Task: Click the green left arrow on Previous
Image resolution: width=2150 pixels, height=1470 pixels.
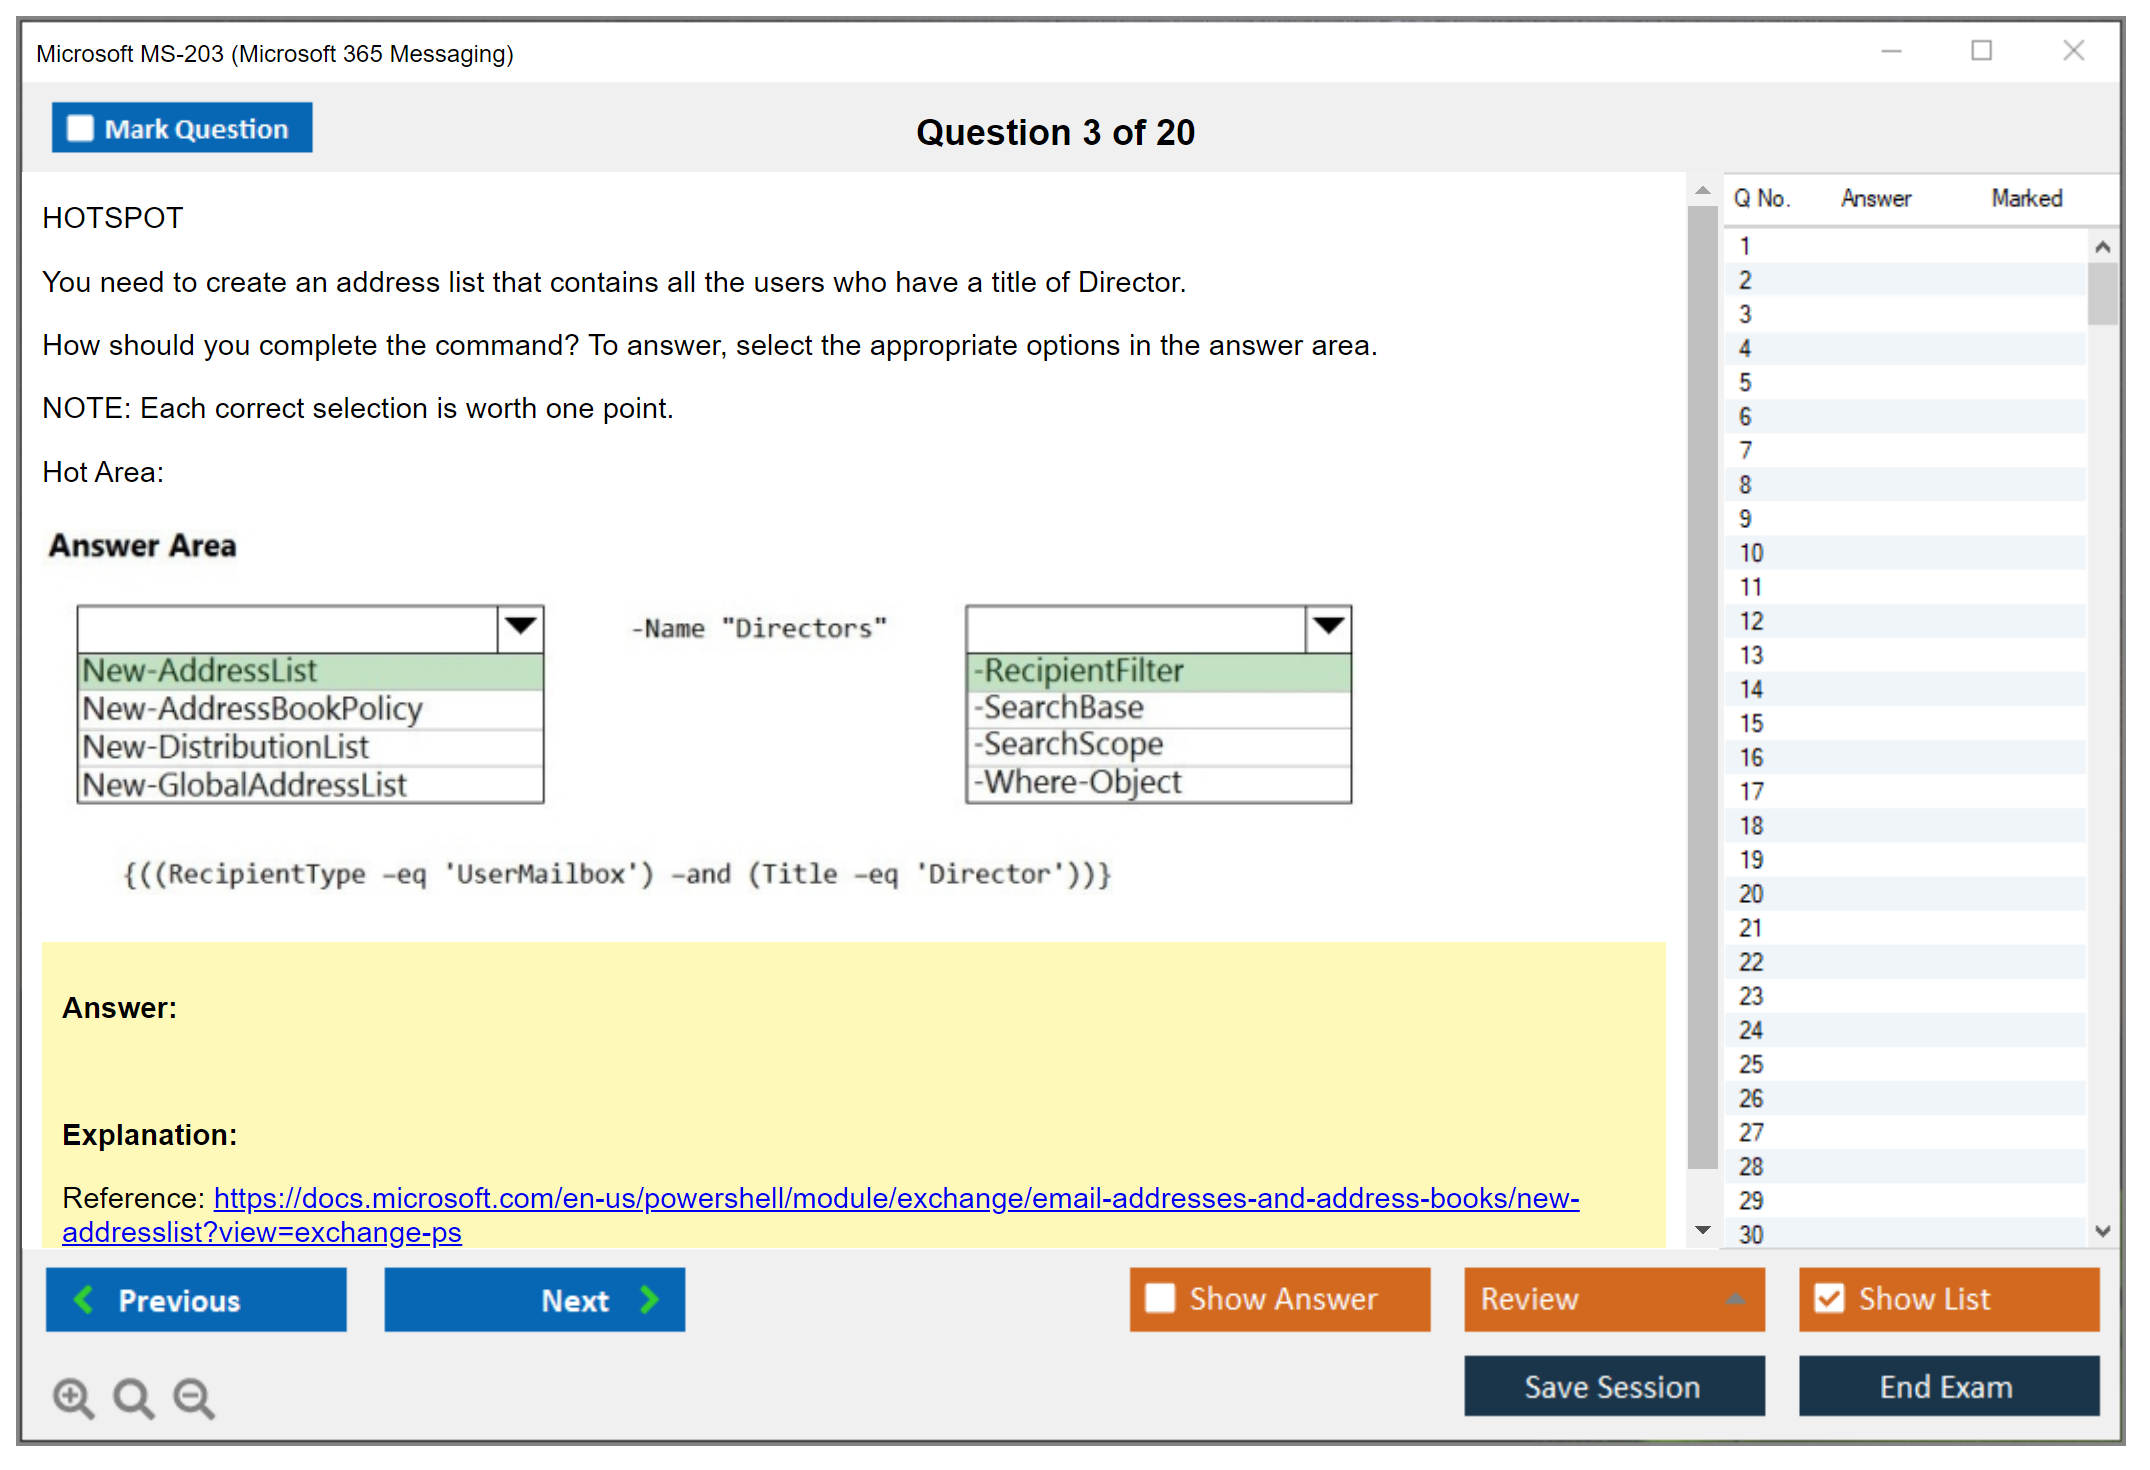Action: tap(84, 1300)
